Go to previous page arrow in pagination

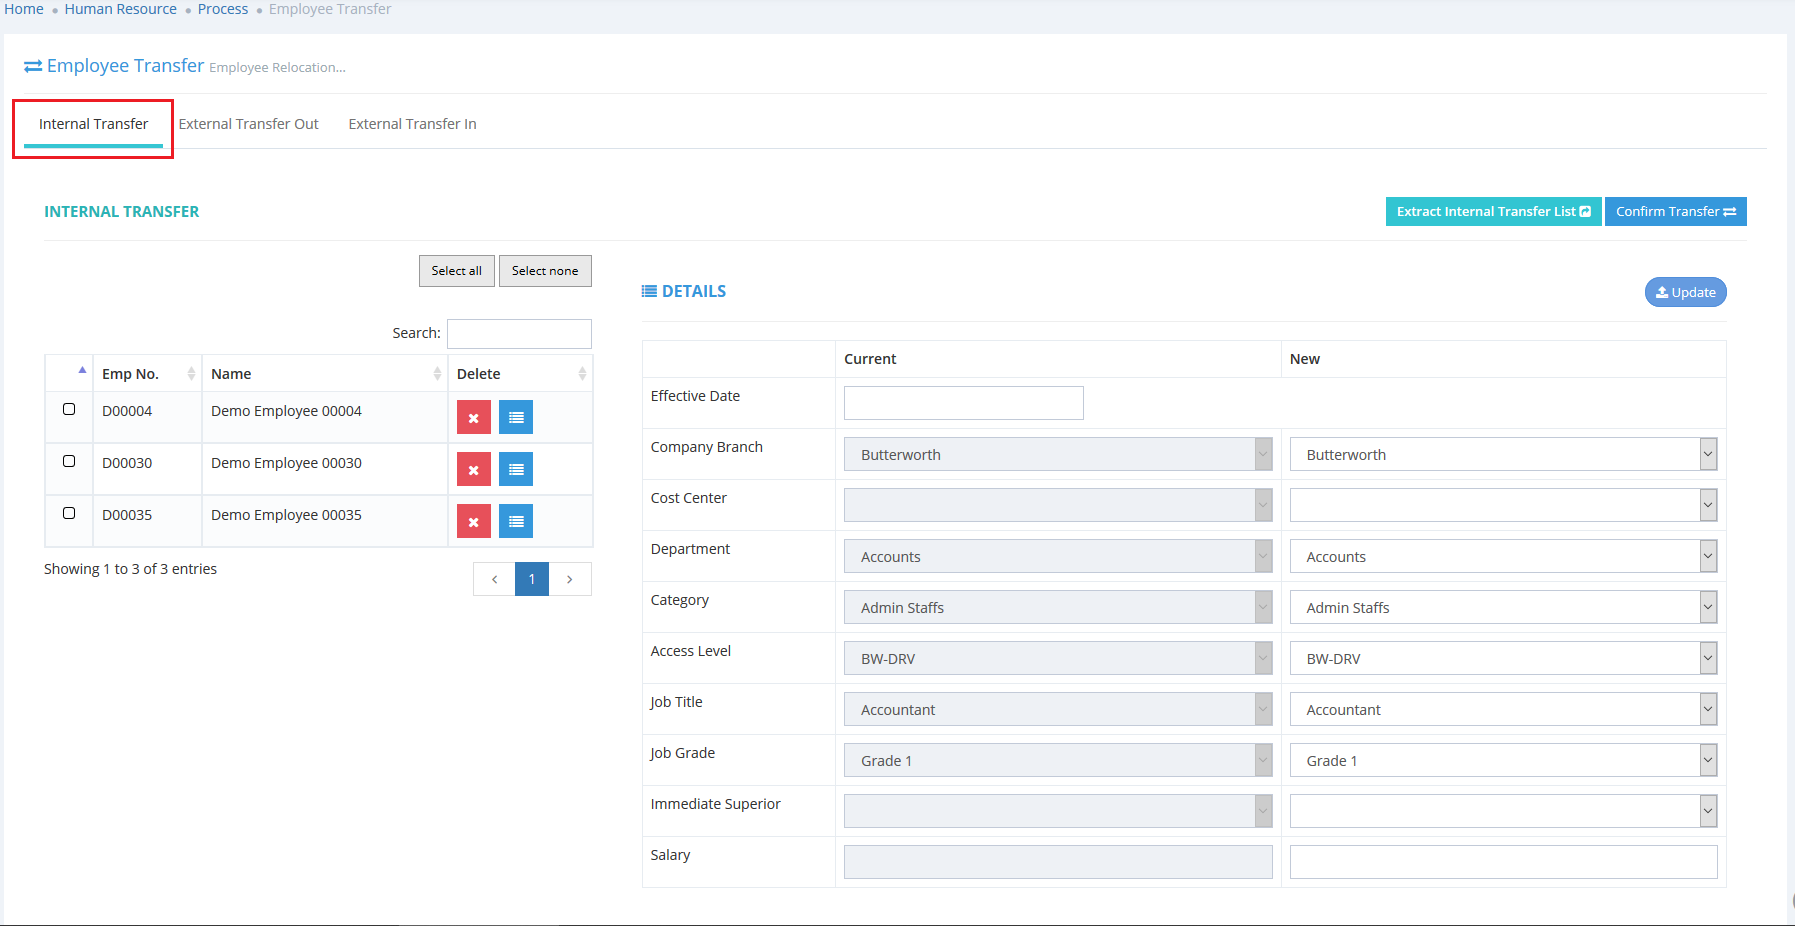494,579
